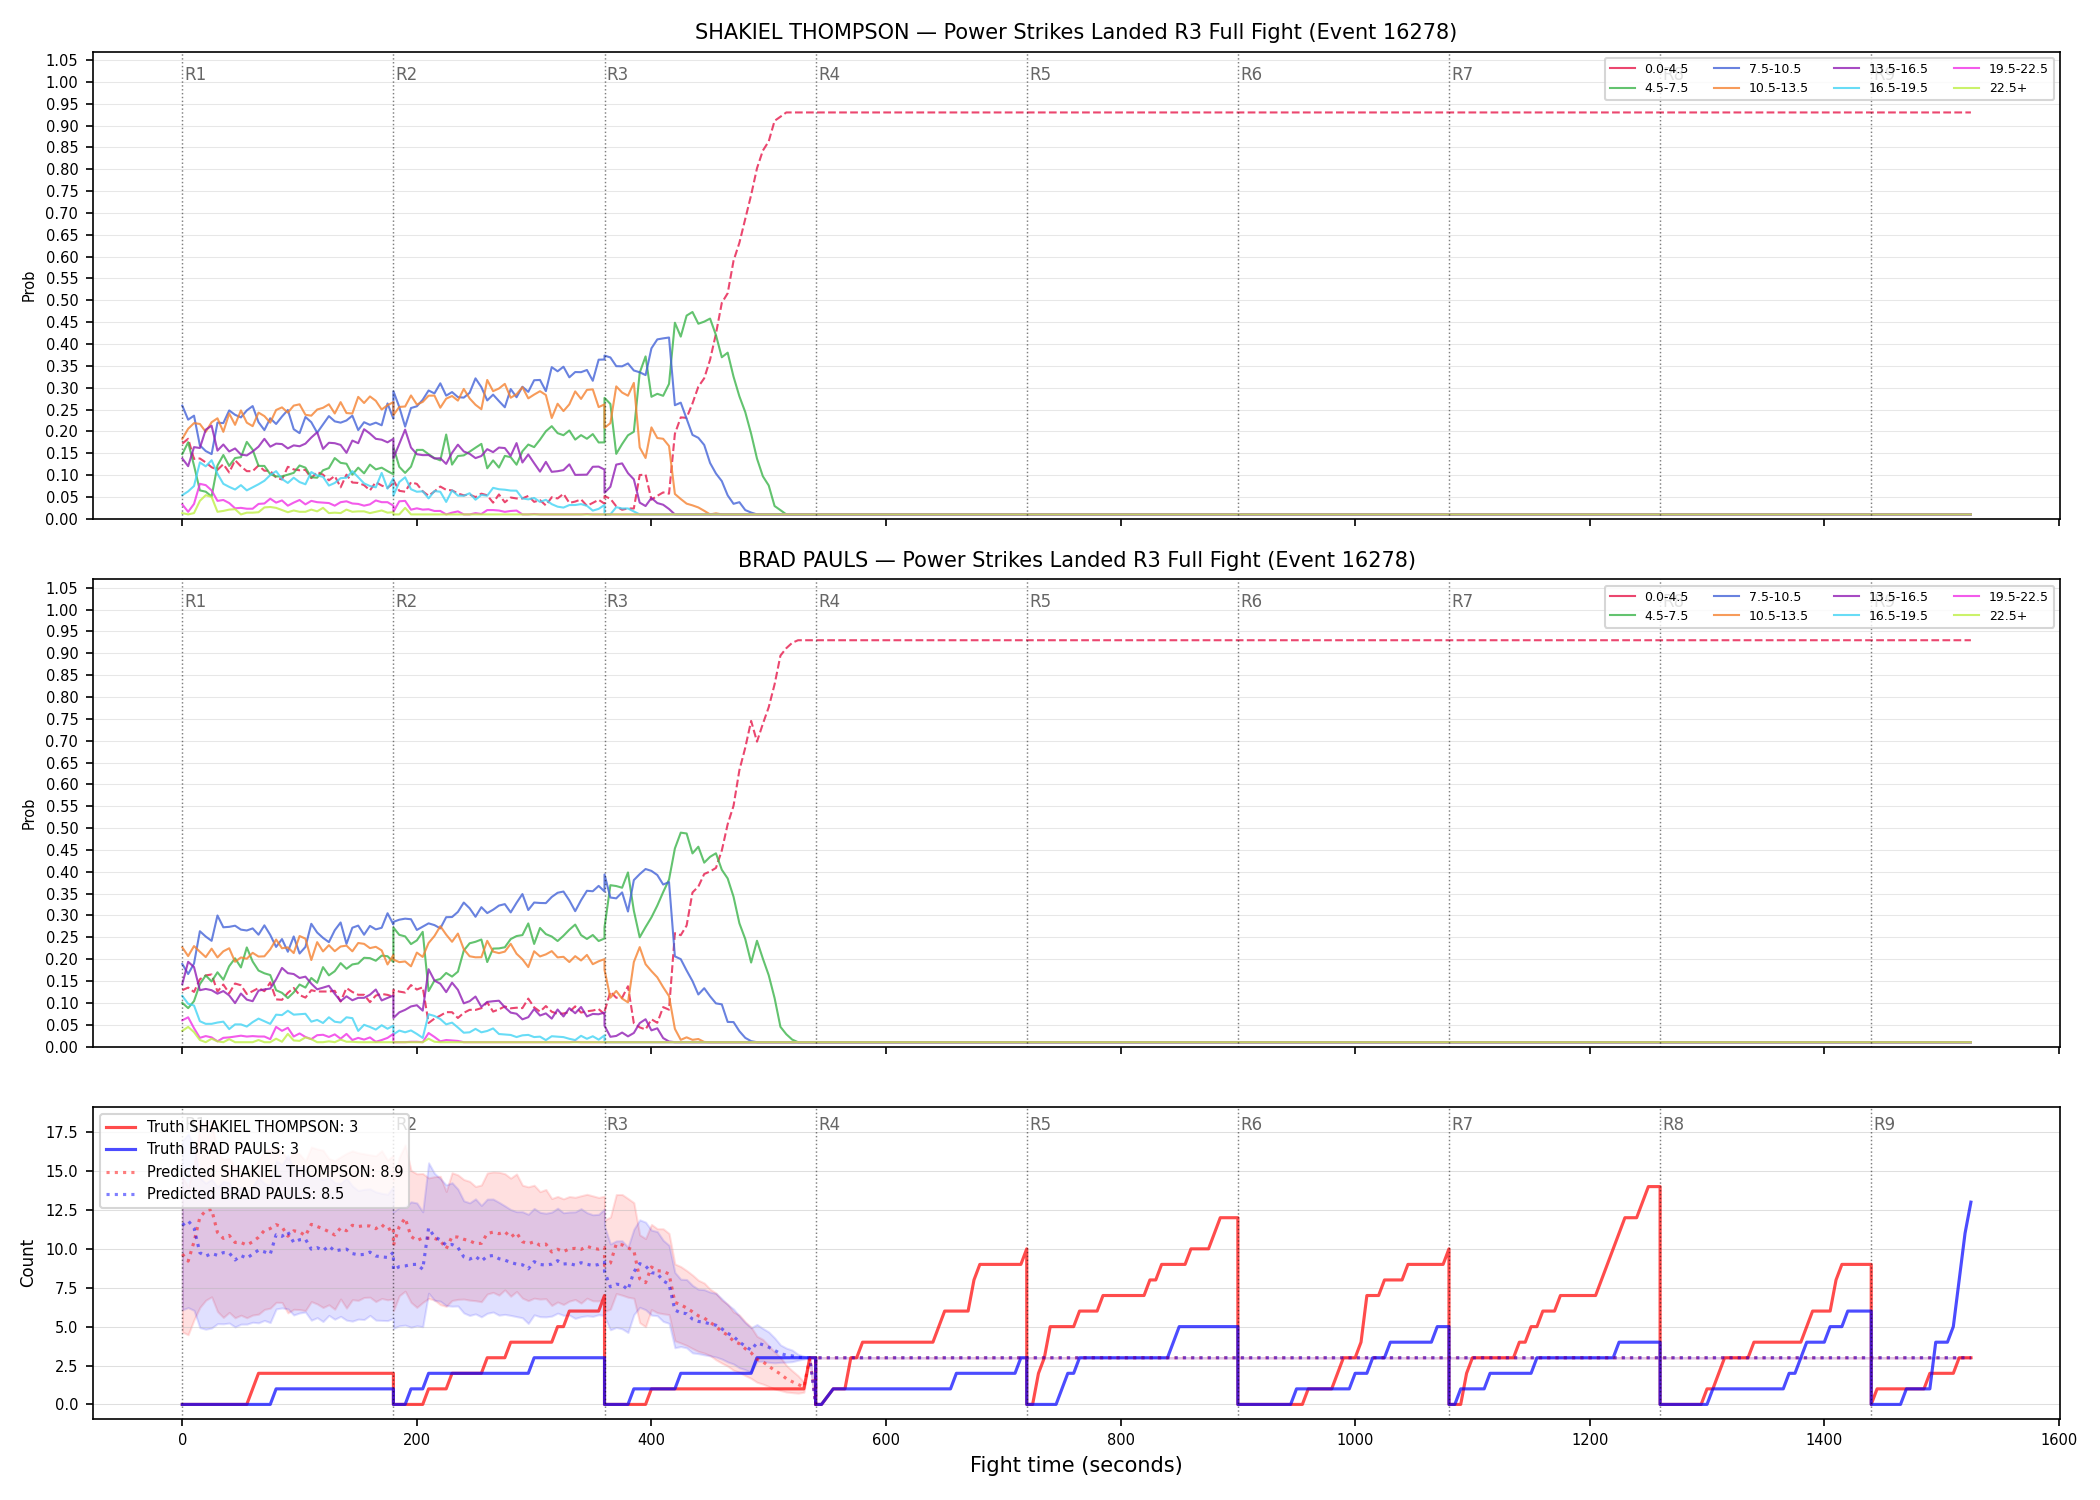Click the R1 round marker in Pauls chart
Viewport: 2100px width, 1500px height.
[195, 601]
